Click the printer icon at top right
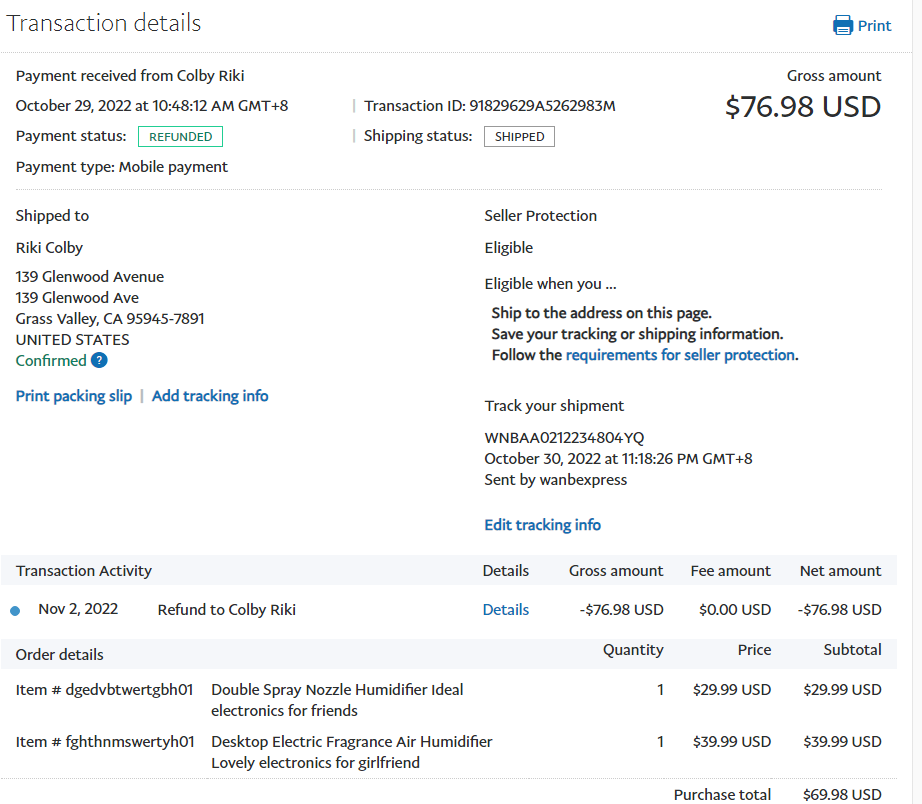922x804 pixels. [x=843, y=26]
